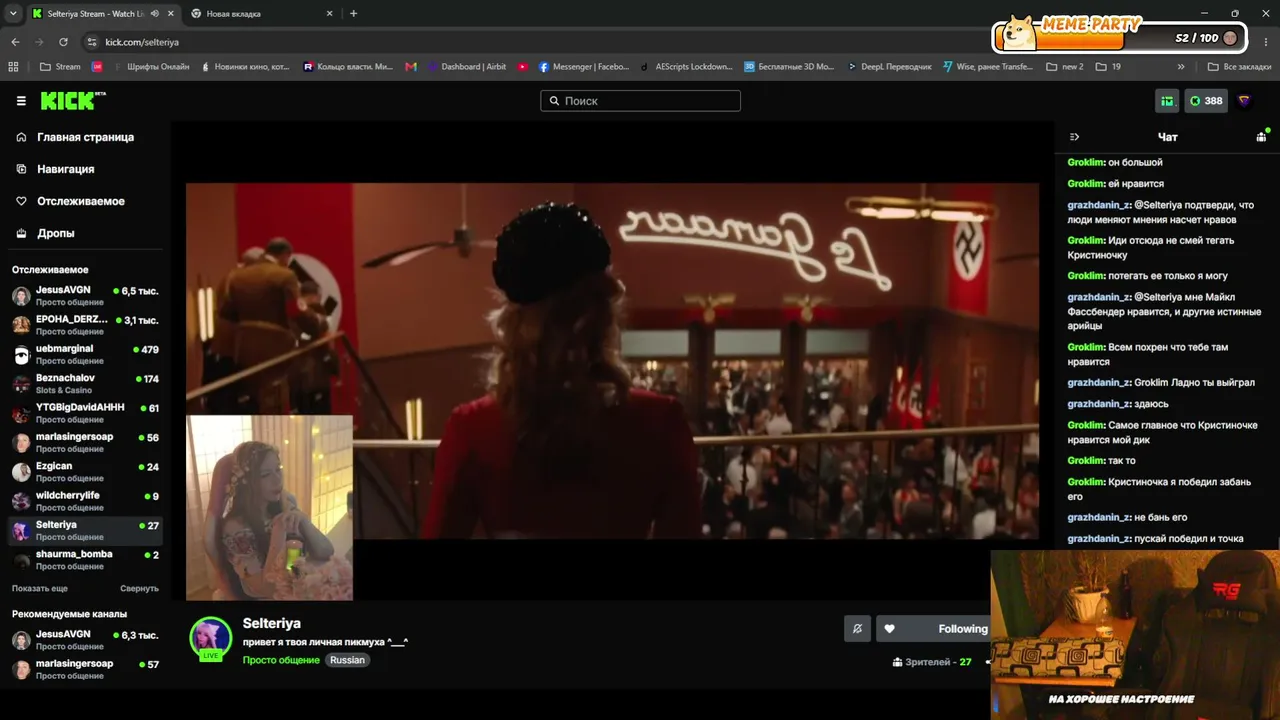
Task: Expand the list with Показать еще
Action: (x=40, y=589)
